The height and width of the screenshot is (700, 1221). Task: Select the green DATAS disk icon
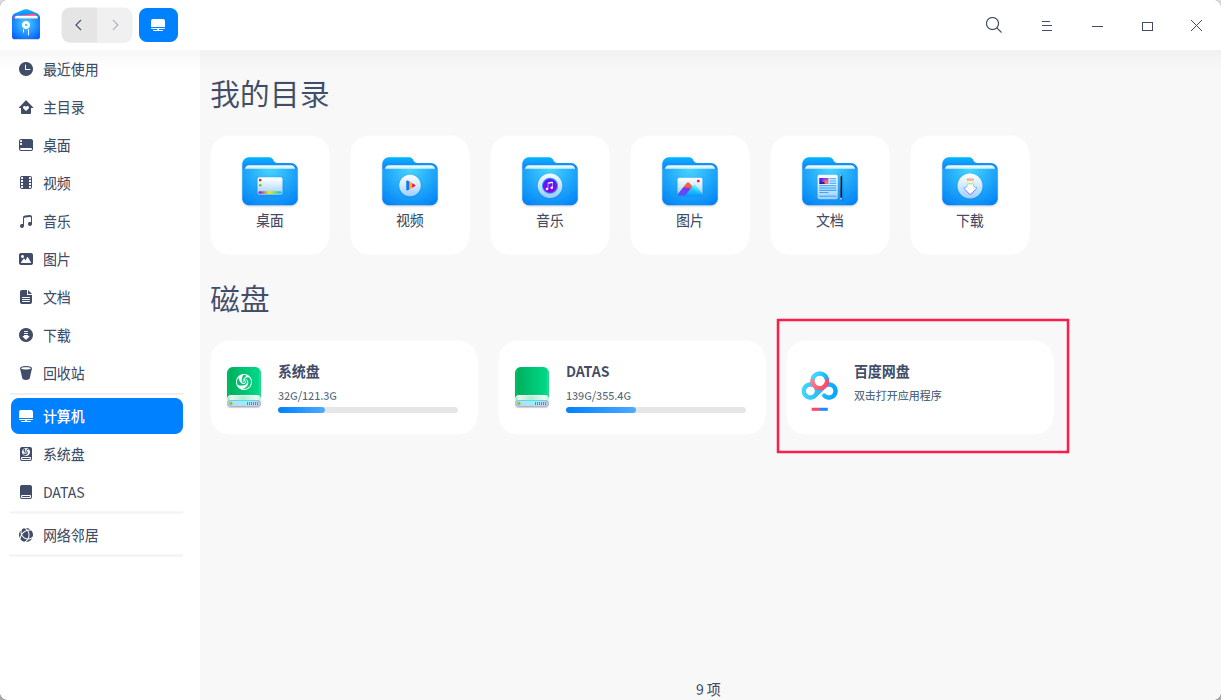pyautogui.click(x=532, y=387)
